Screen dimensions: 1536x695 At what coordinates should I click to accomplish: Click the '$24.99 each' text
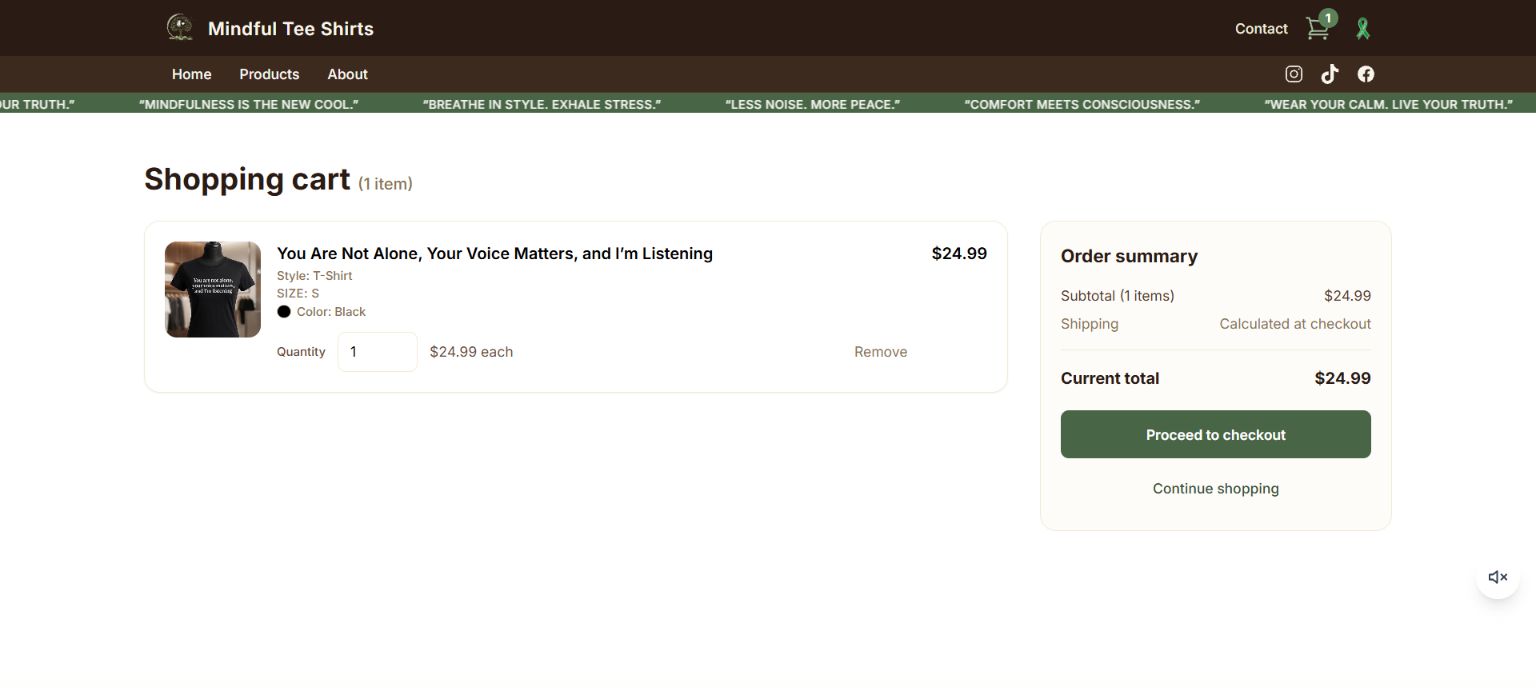tap(471, 352)
